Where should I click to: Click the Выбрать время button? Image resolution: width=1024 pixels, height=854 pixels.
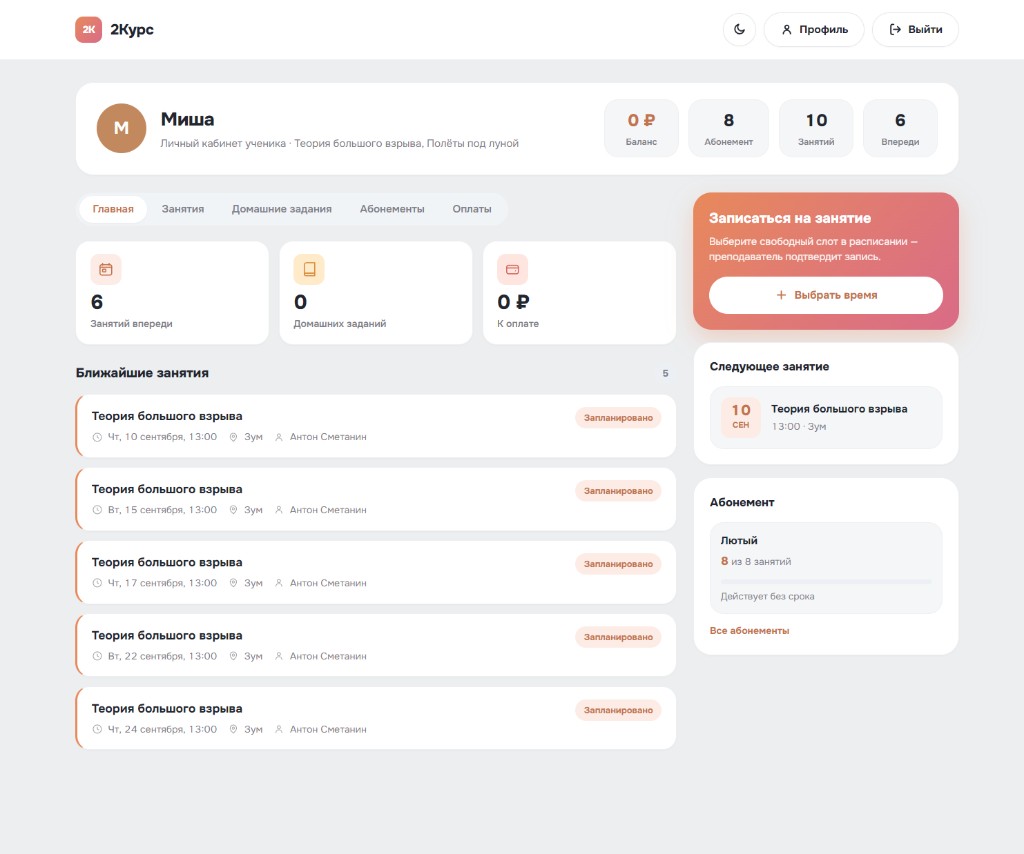[825, 295]
